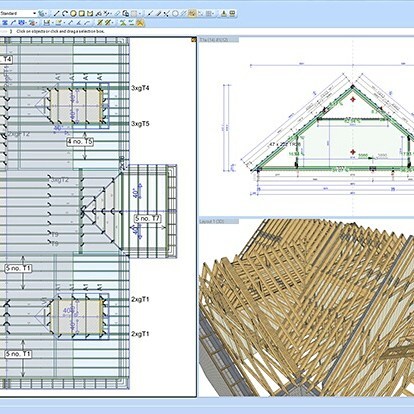Image resolution: width=414 pixels, height=414 pixels.
Task: Toggle the highlighted snap button in toolbar
Action: point(192,14)
